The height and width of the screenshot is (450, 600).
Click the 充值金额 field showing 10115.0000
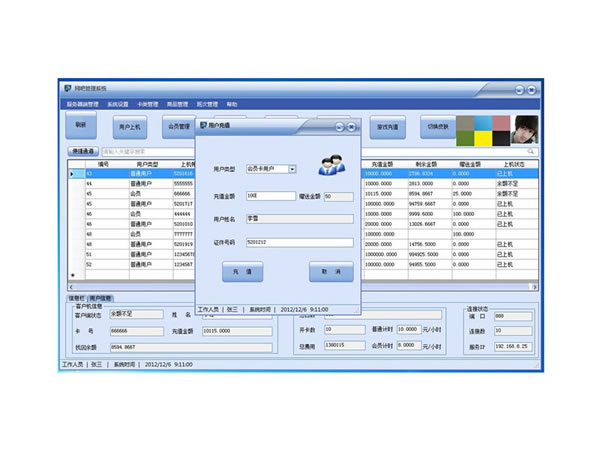pyautogui.click(x=237, y=331)
